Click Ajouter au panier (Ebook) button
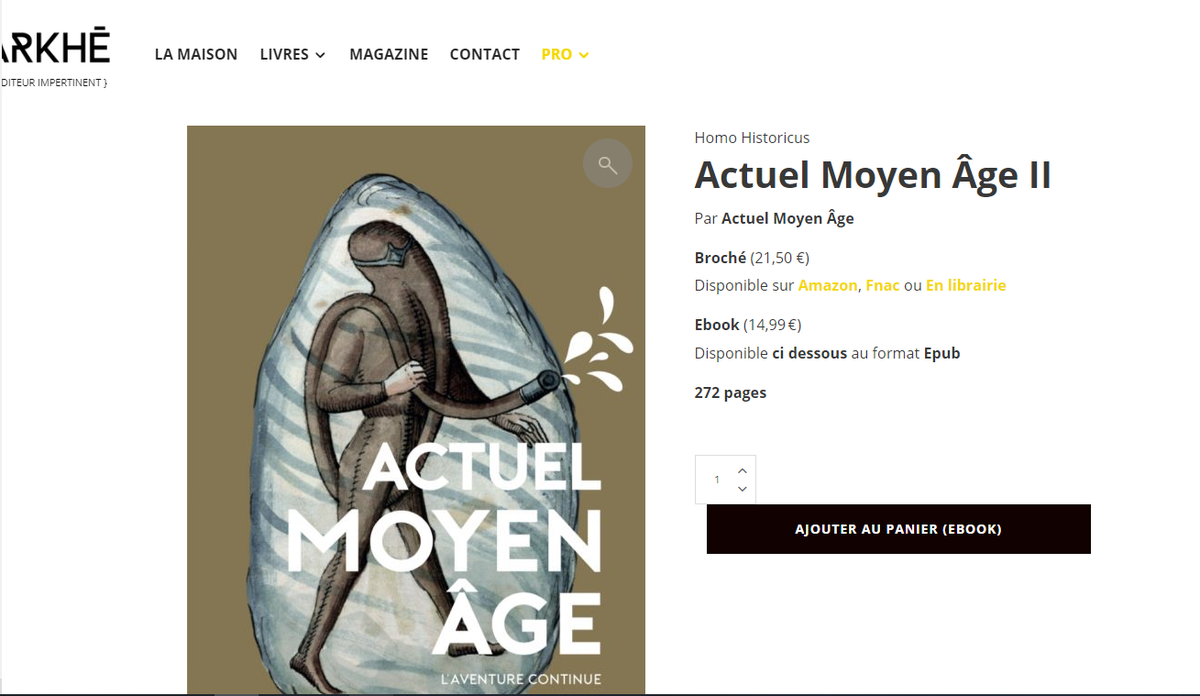 pyautogui.click(x=898, y=529)
